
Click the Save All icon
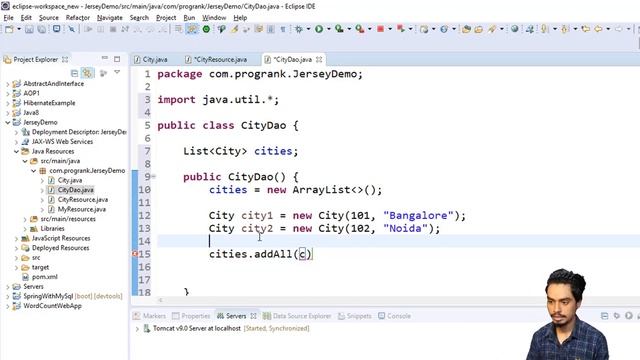(x=42, y=29)
